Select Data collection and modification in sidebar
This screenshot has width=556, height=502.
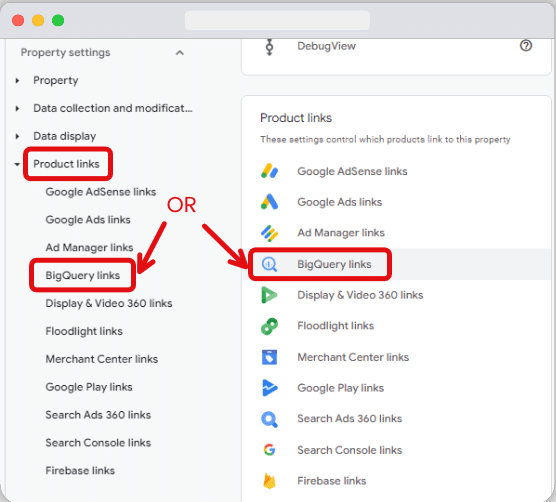113,108
